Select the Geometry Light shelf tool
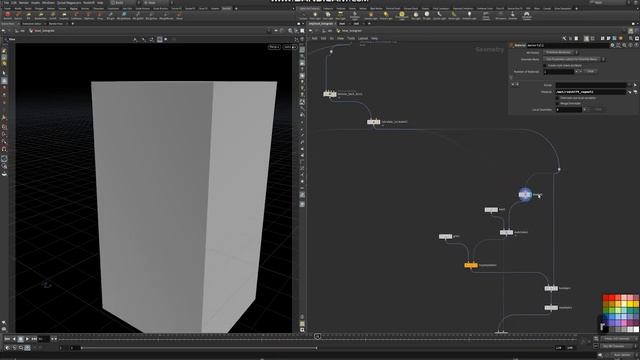 355,16
